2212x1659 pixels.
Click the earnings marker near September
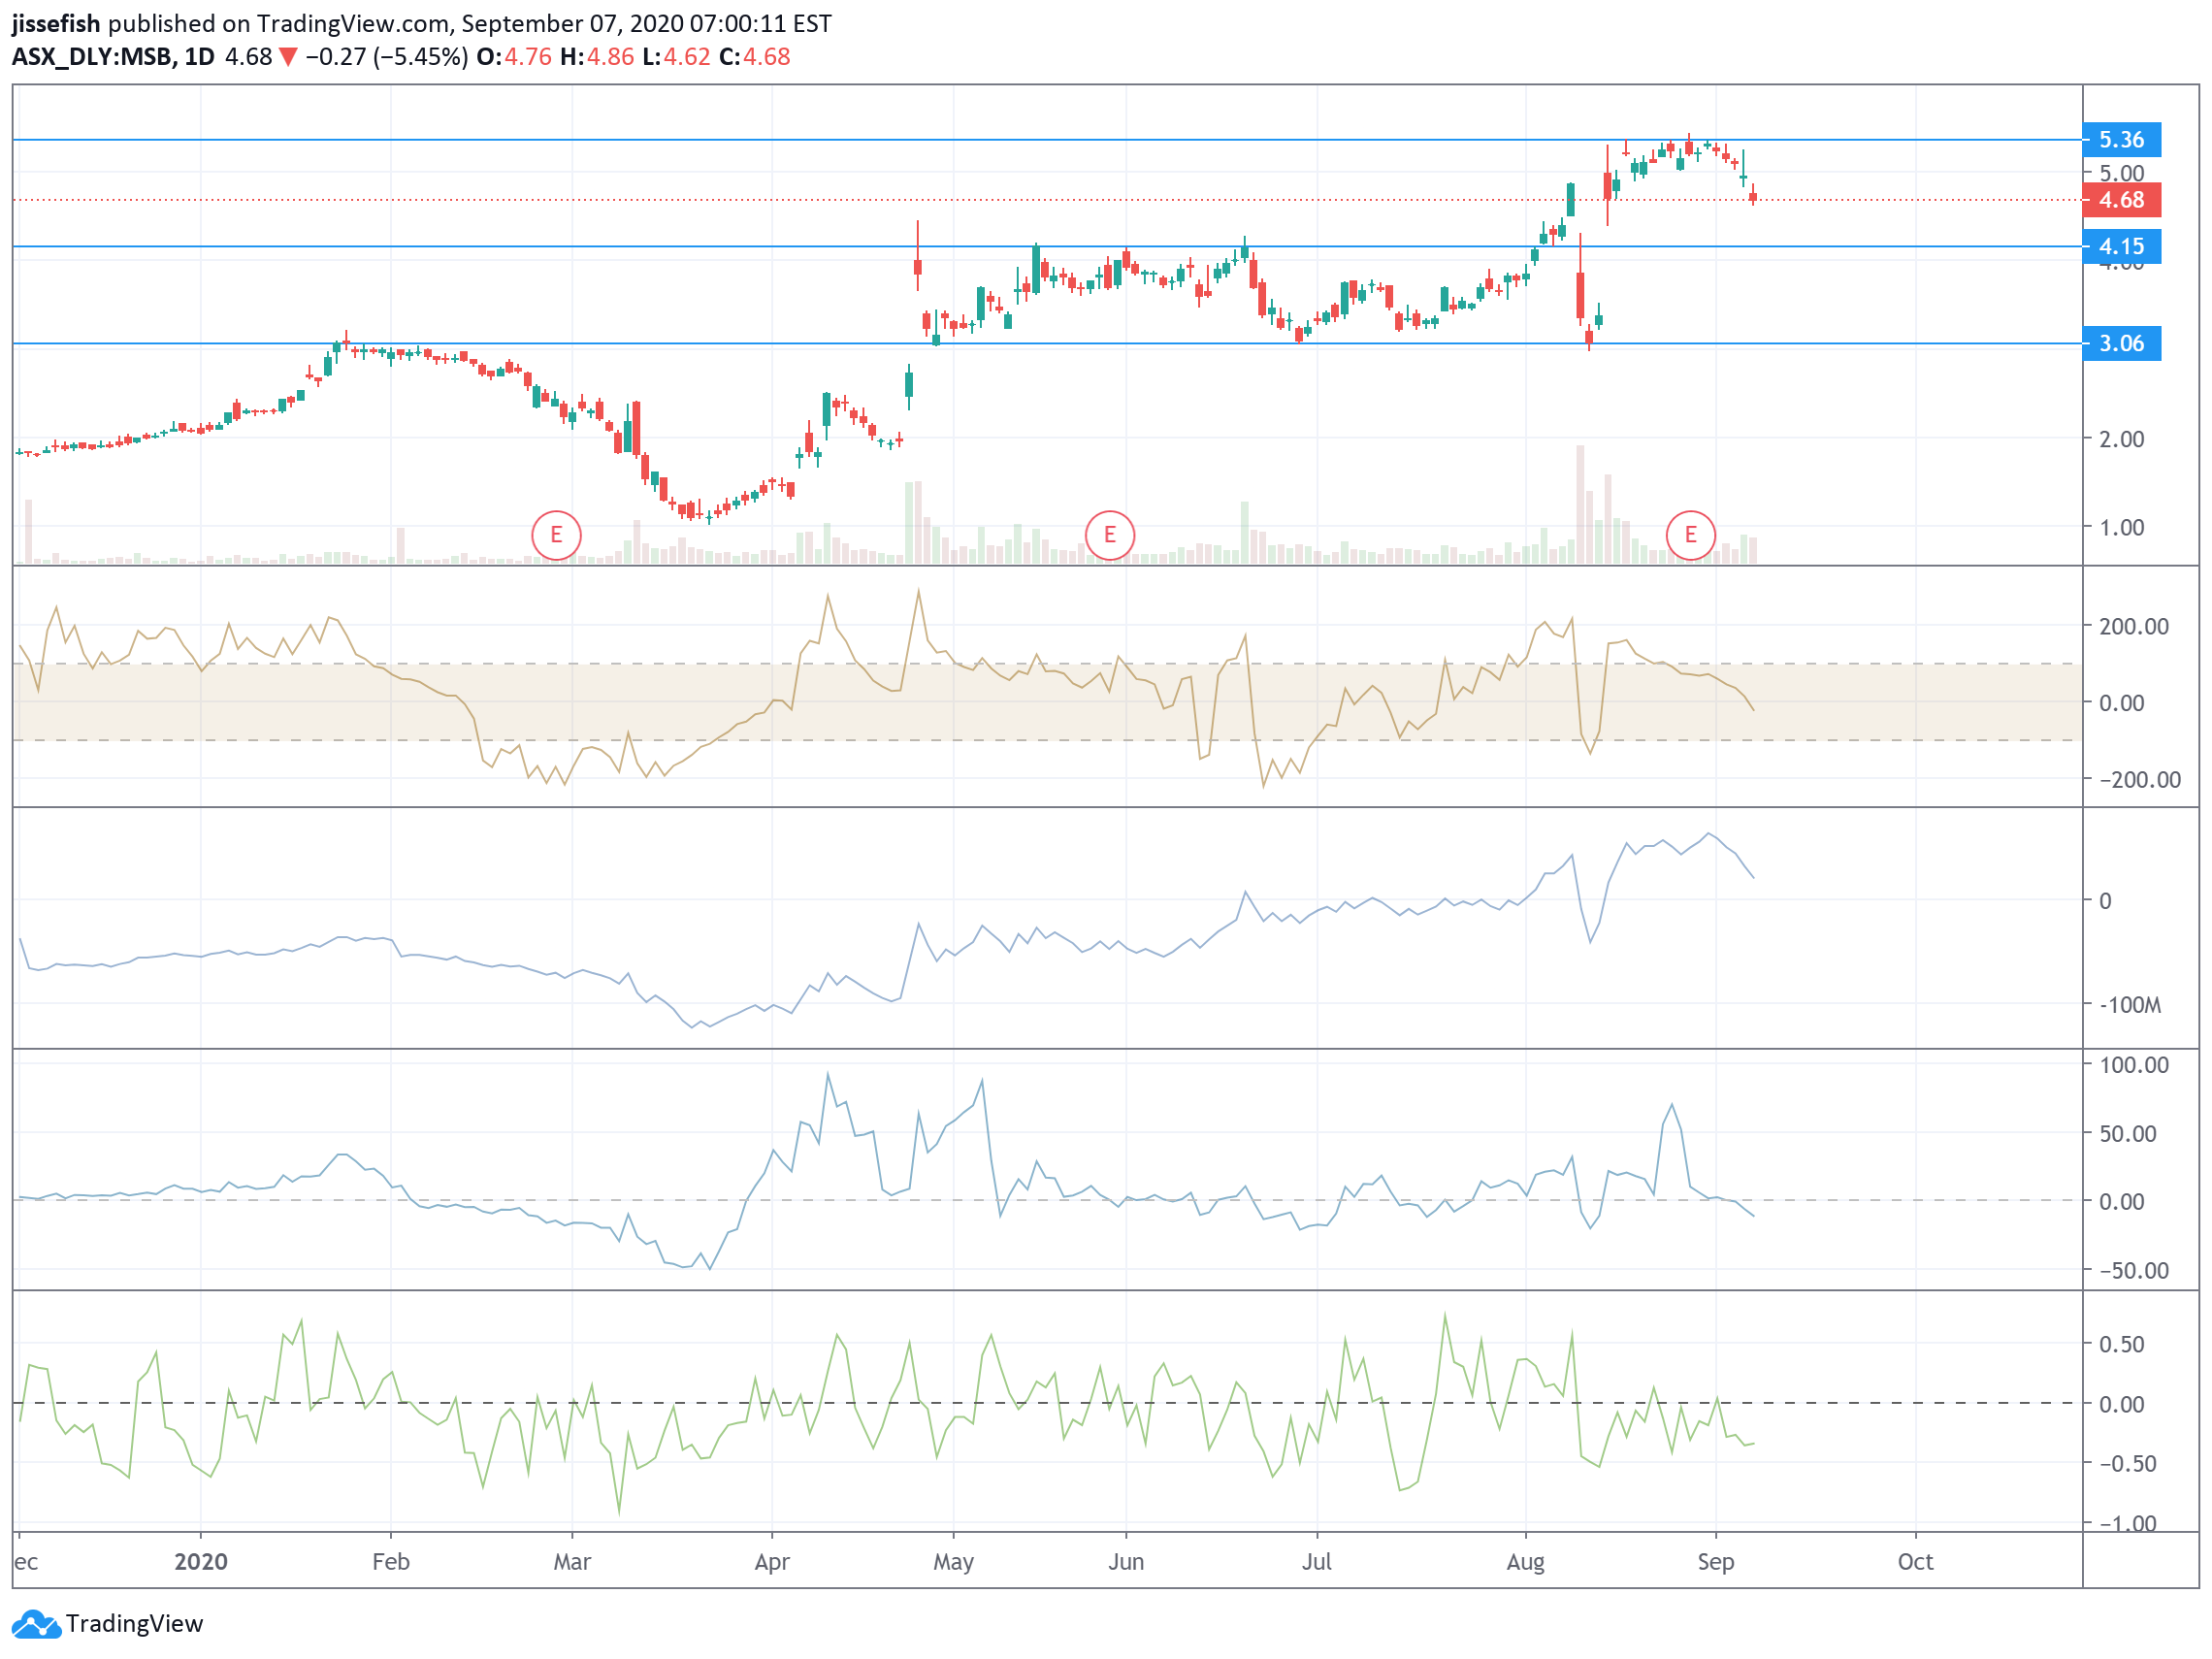[1690, 535]
